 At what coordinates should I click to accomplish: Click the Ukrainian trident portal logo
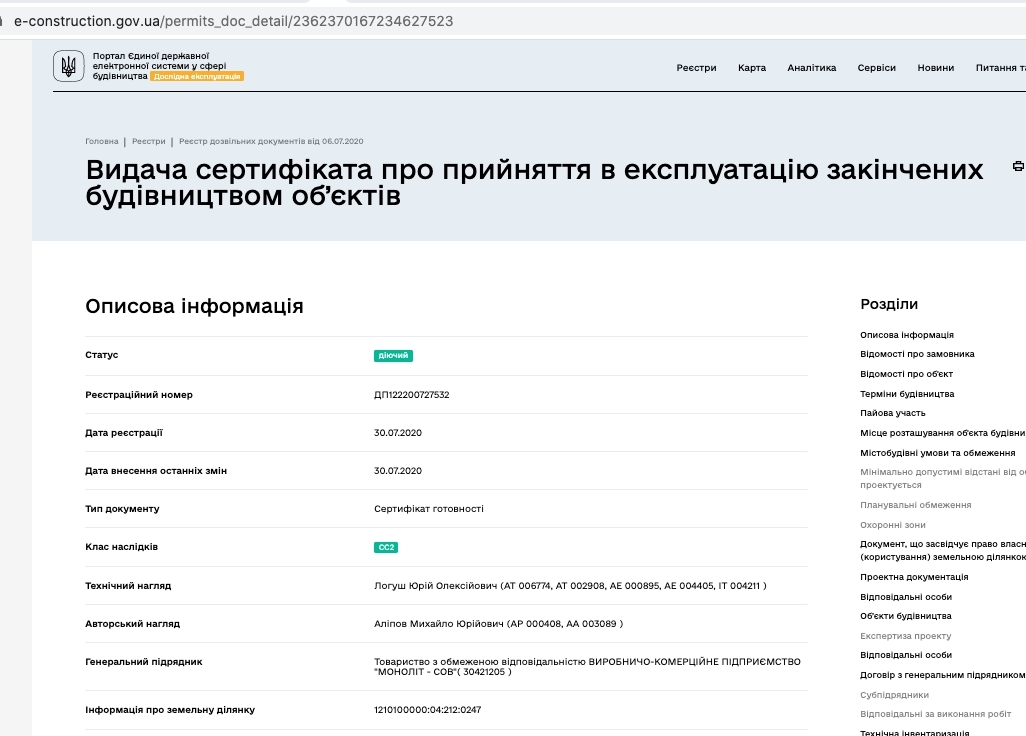pyautogui.click(x=69, y=66)
